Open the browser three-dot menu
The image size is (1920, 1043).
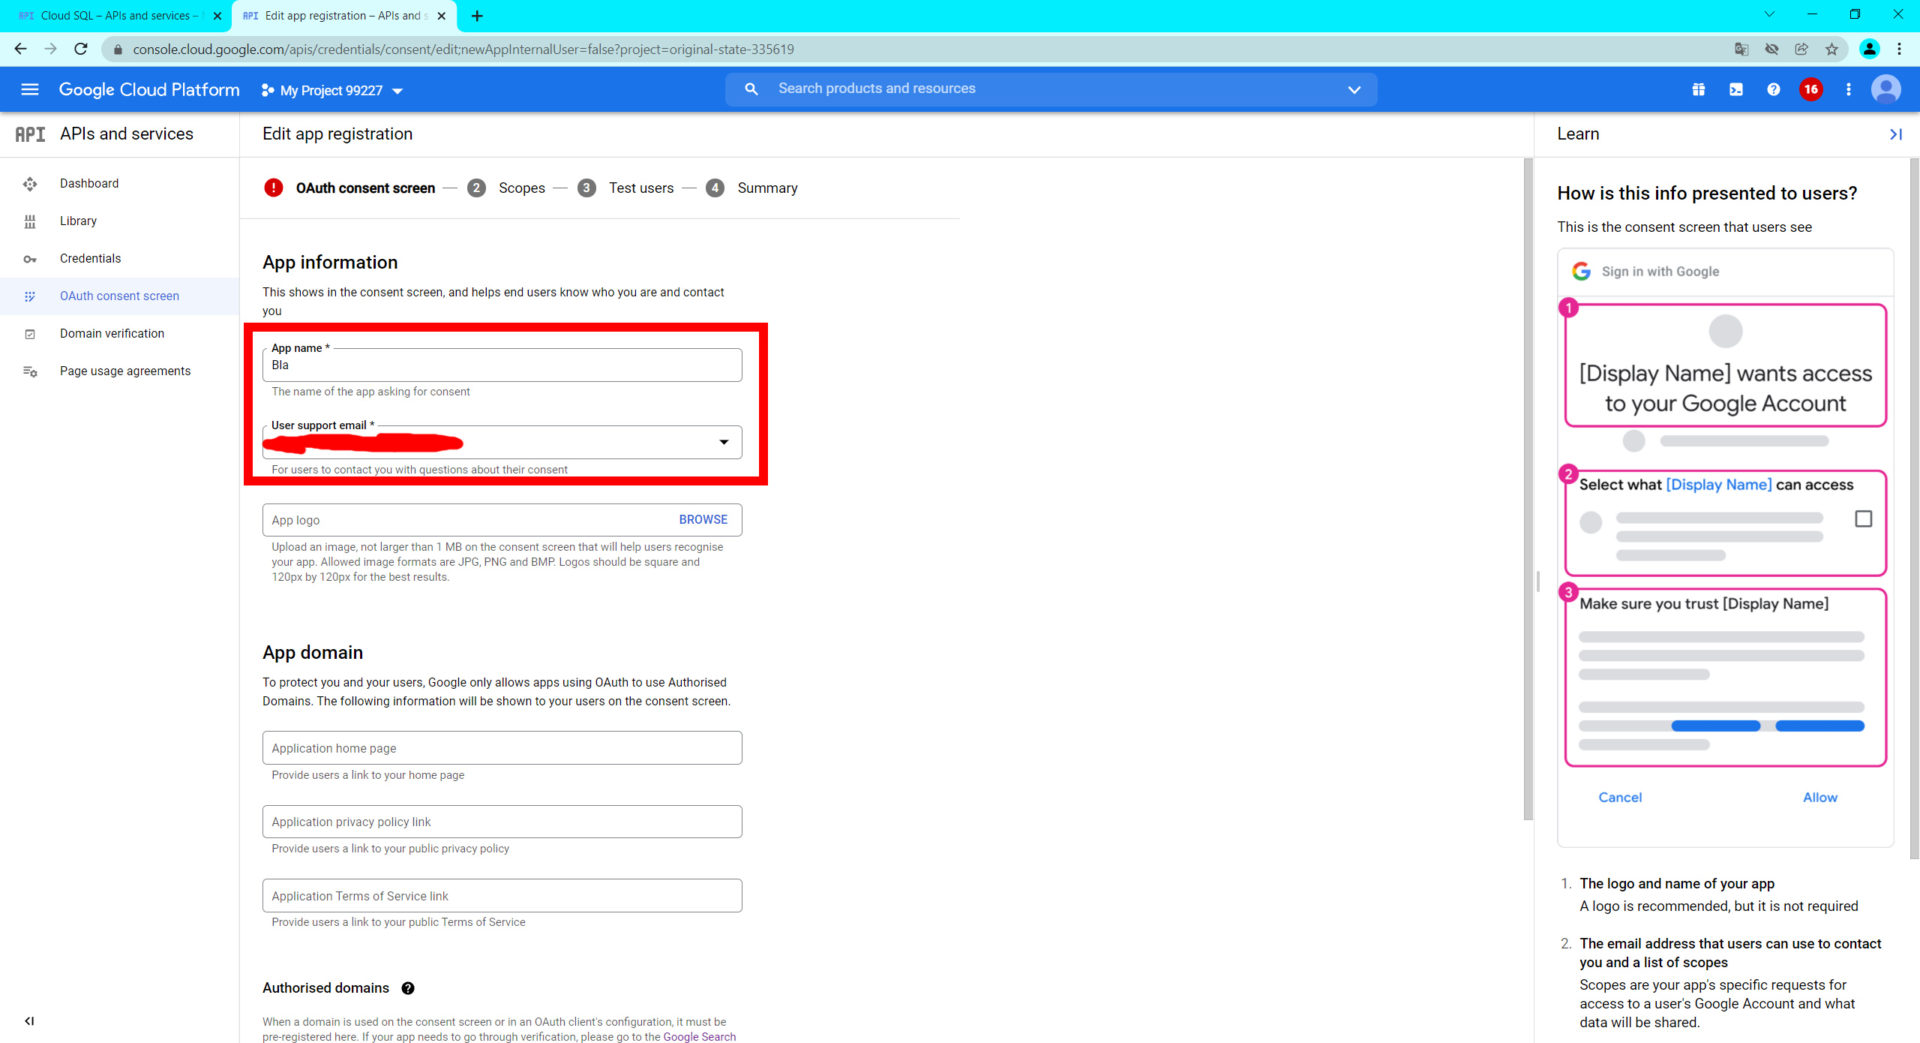coord(1899,49)
